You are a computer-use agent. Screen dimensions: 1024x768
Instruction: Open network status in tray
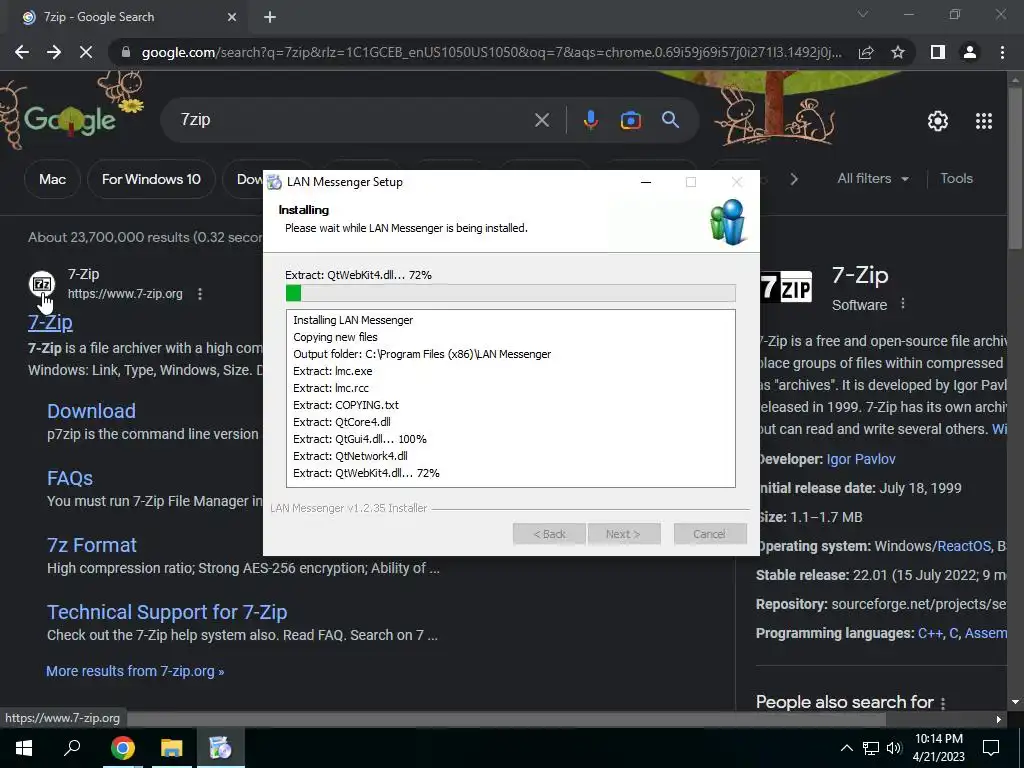click(871, 748)
